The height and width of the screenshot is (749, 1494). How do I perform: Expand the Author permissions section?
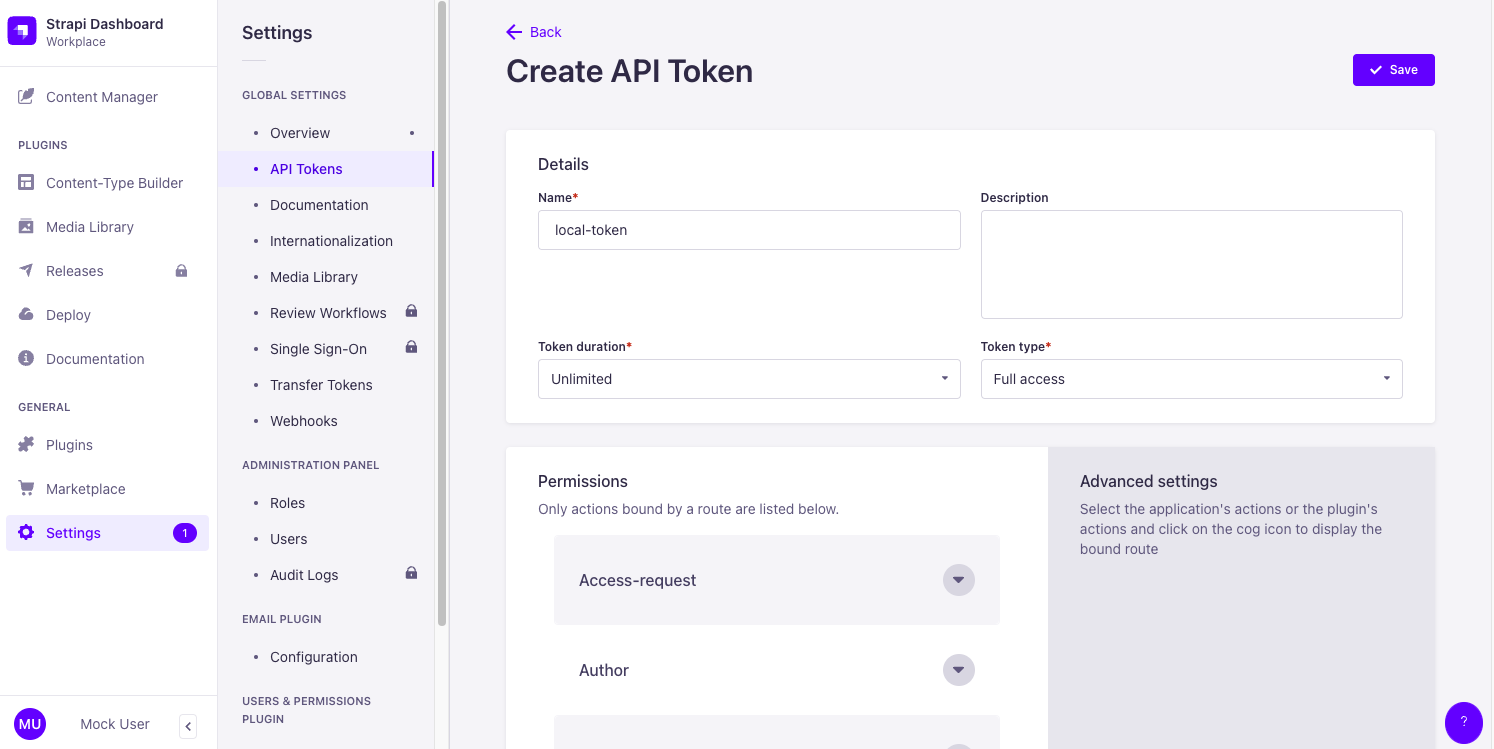[958, 670]
